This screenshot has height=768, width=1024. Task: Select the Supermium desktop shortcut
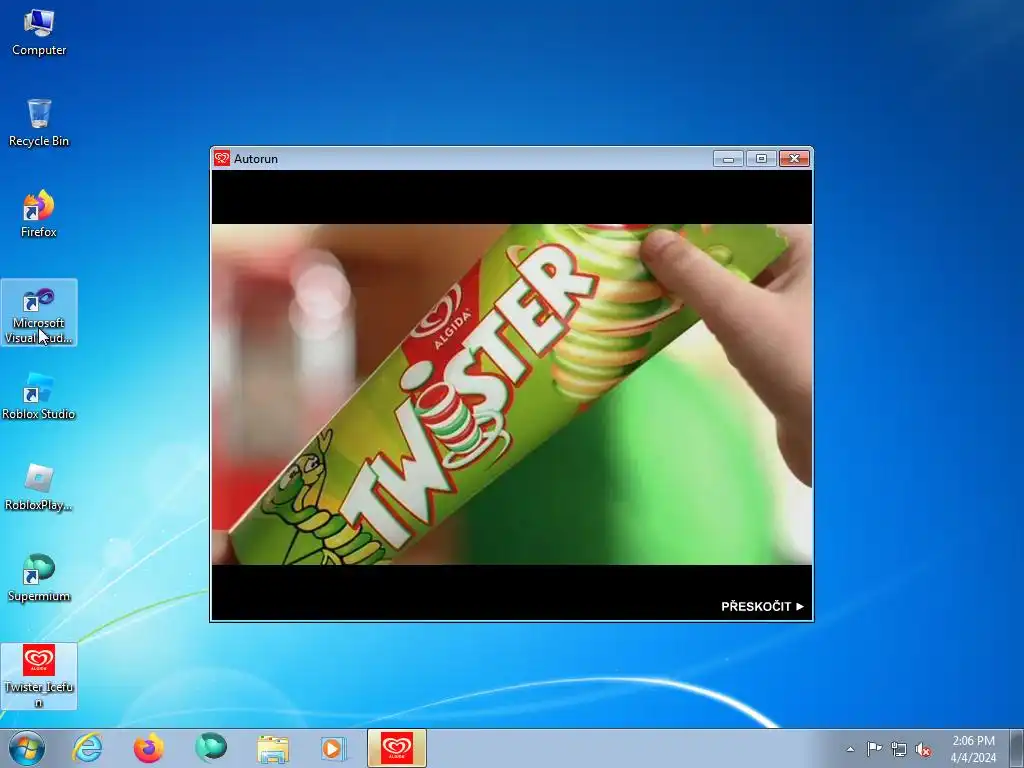[39, 579]
